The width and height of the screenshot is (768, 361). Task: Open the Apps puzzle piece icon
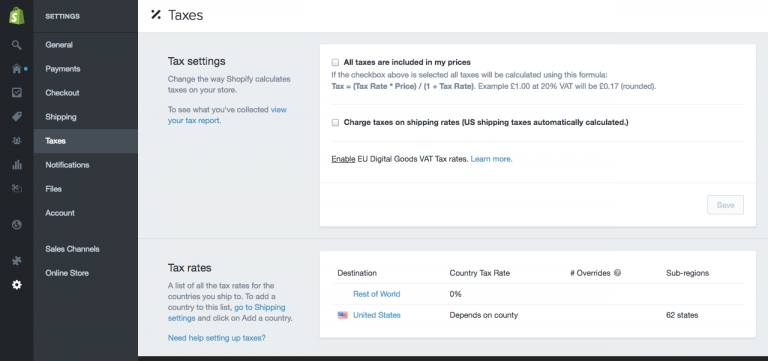click(17, 261)
